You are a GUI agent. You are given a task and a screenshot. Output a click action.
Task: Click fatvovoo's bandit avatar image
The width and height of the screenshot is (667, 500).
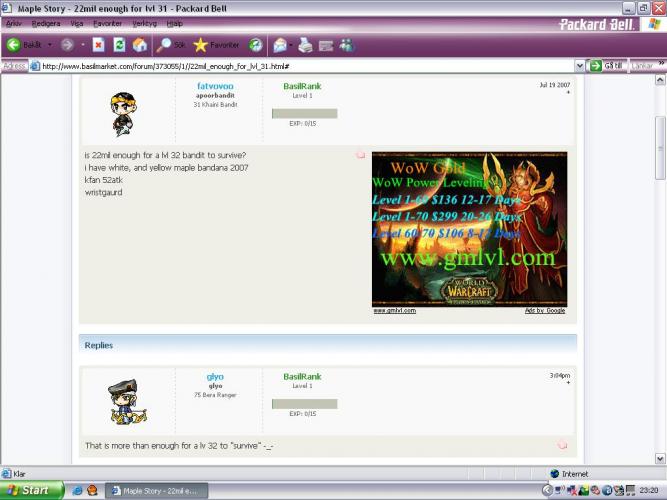click(x=124, y=114)
